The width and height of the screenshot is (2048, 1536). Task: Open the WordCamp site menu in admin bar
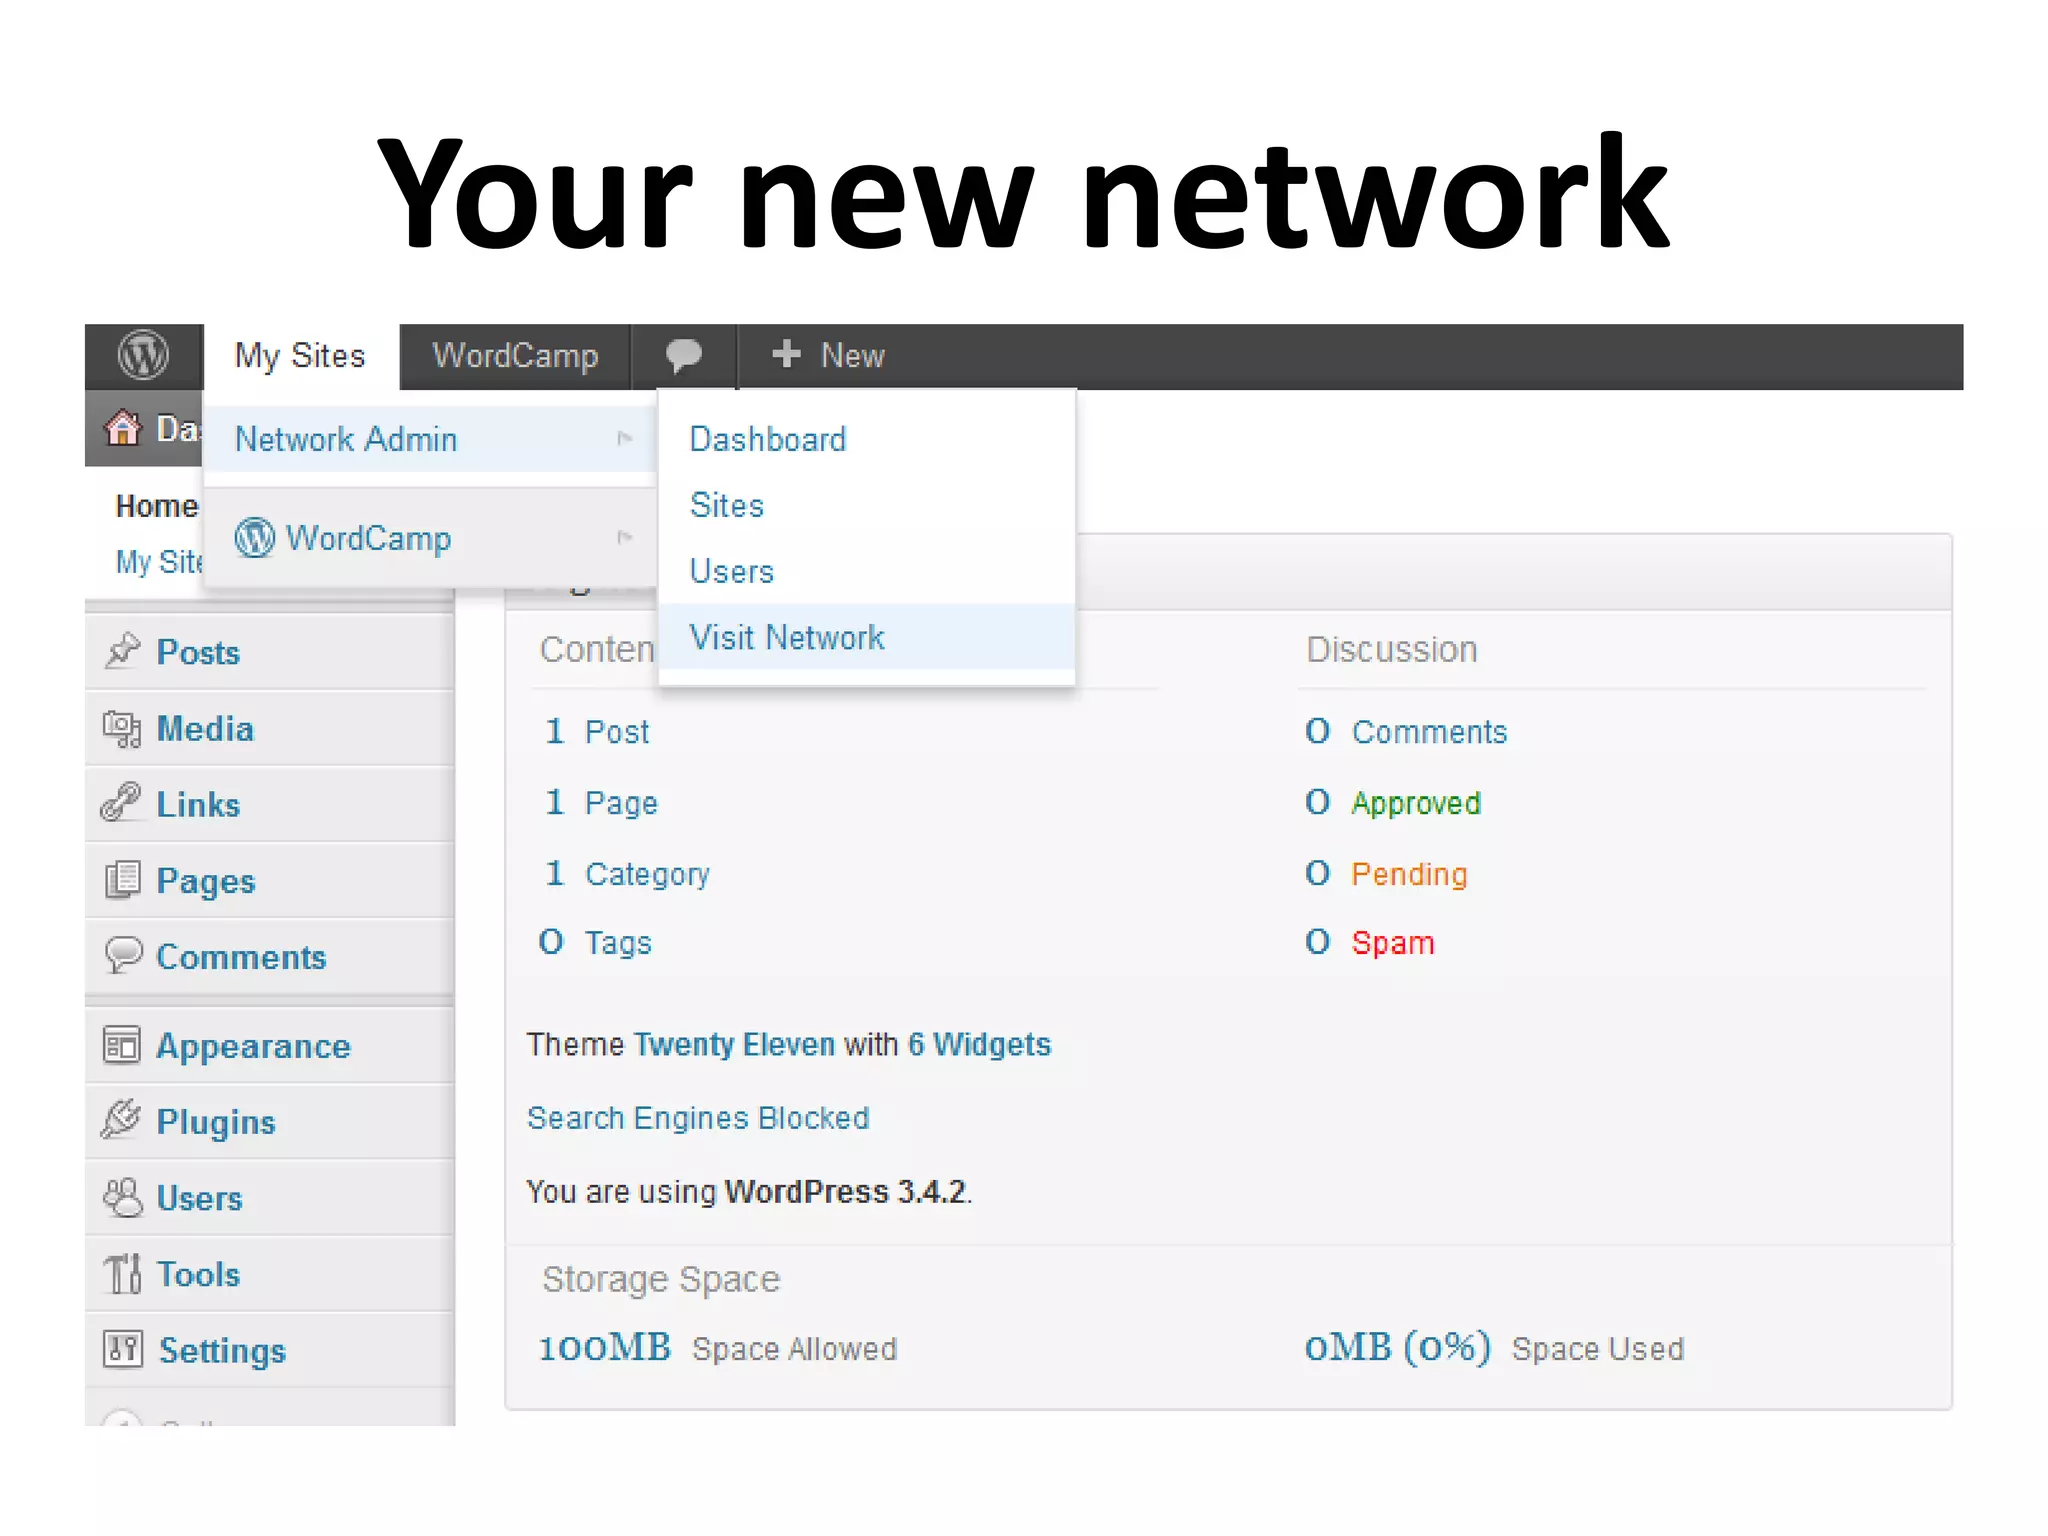[515, 356]
